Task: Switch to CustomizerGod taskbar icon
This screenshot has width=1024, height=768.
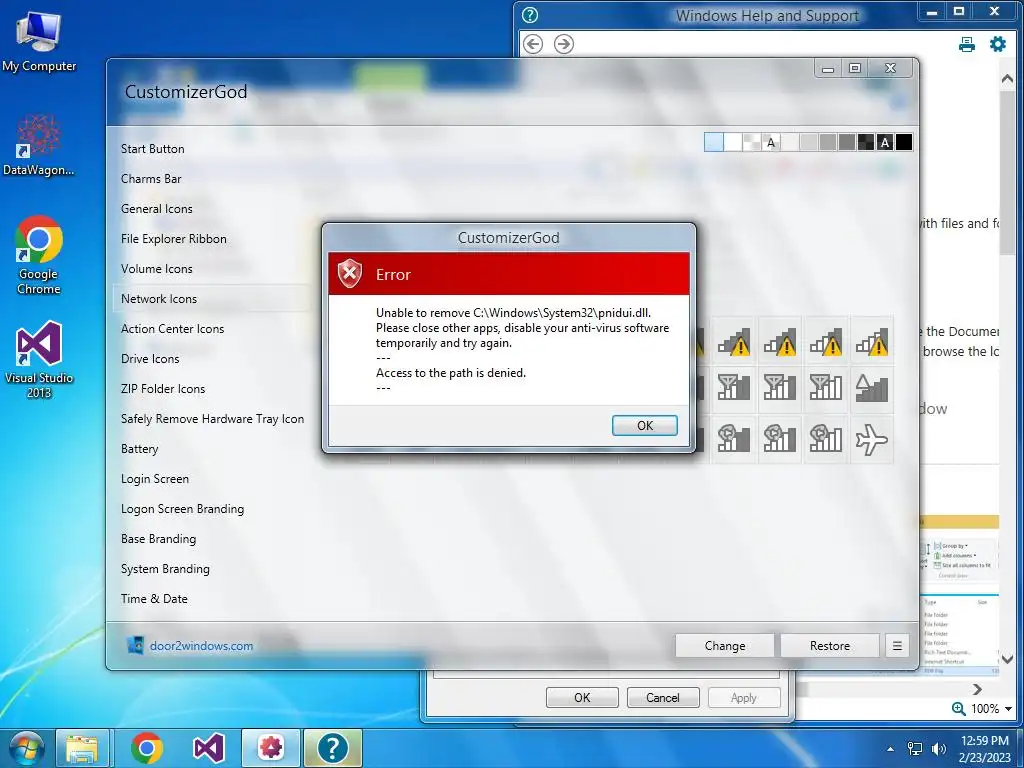Action: pyautogui.click(x=270, y=748)
